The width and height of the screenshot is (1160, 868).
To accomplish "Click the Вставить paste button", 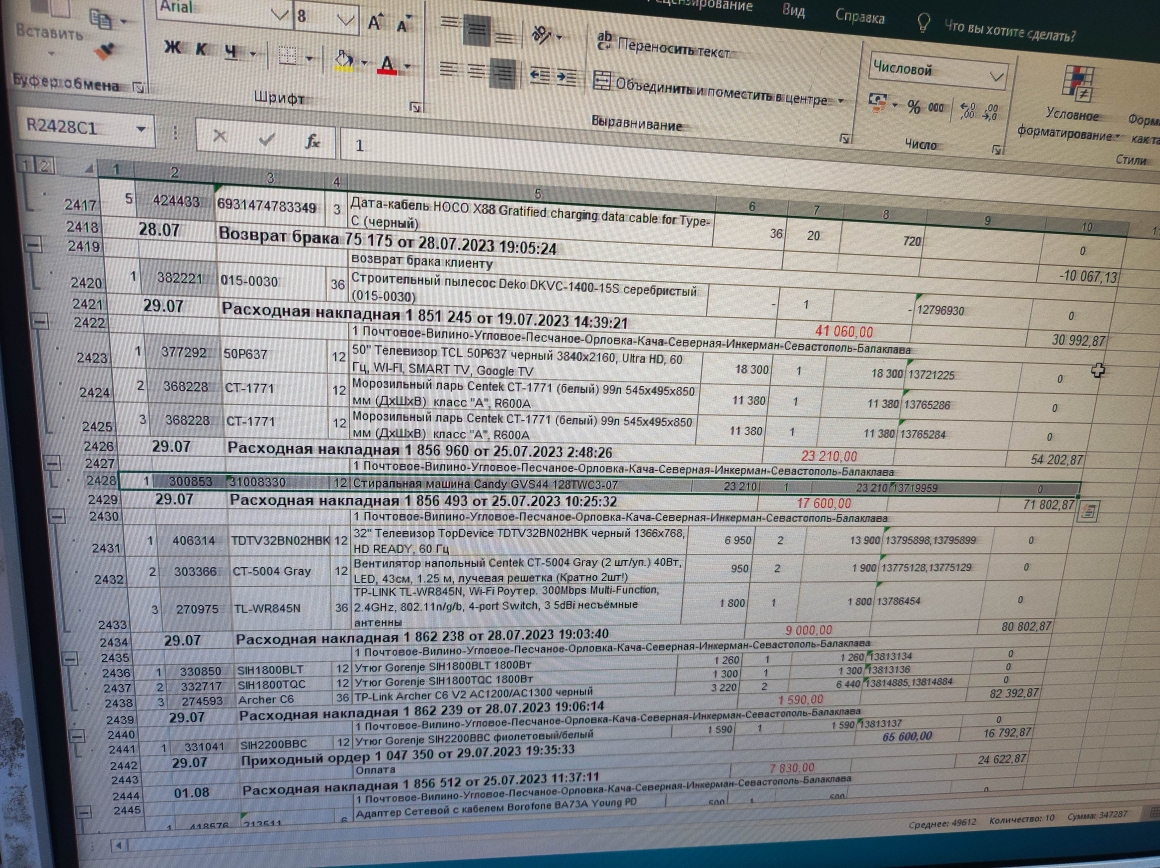I will 50,30.
